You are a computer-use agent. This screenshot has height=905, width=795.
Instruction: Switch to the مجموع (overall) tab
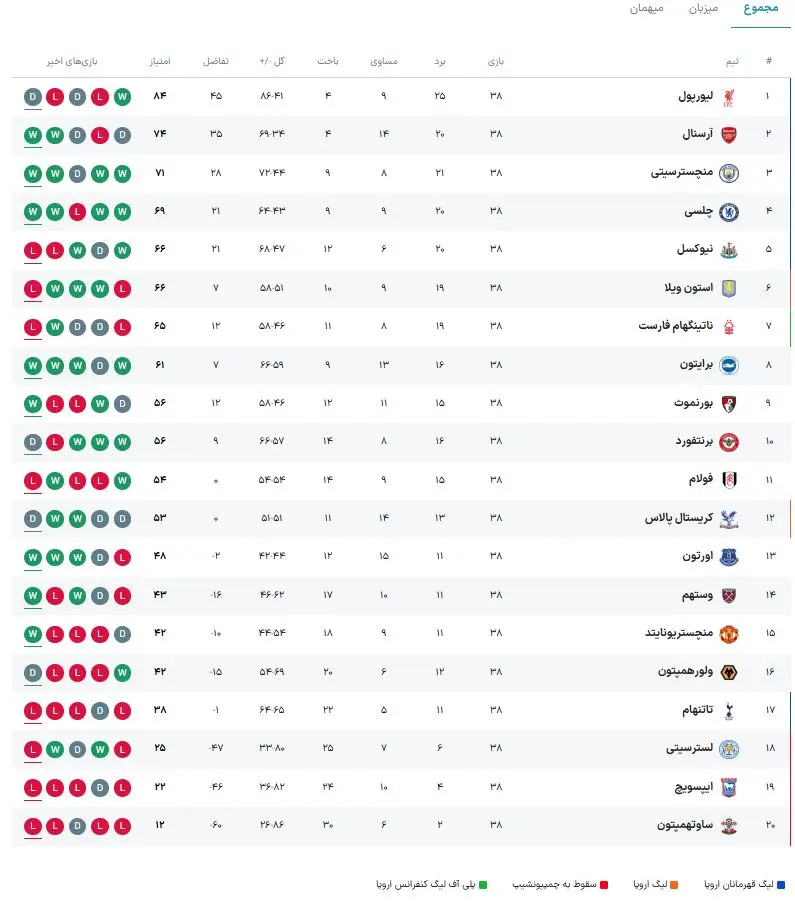[760, 8]
